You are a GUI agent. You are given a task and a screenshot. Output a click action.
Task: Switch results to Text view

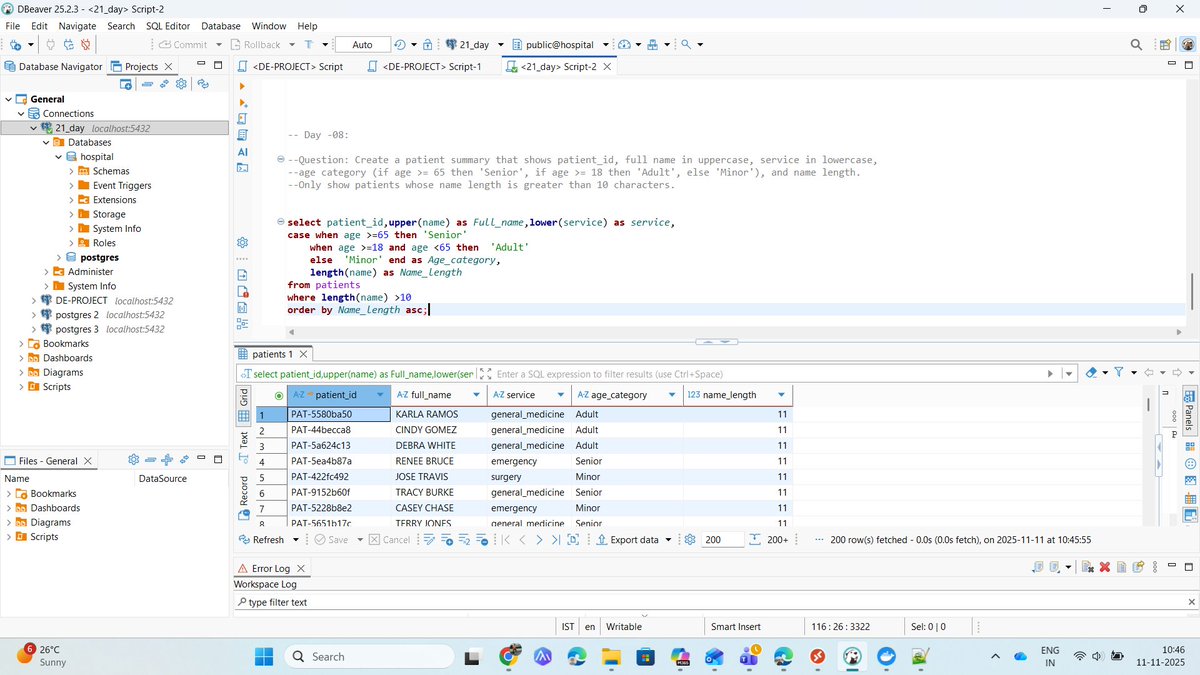(x=242, y=441)
